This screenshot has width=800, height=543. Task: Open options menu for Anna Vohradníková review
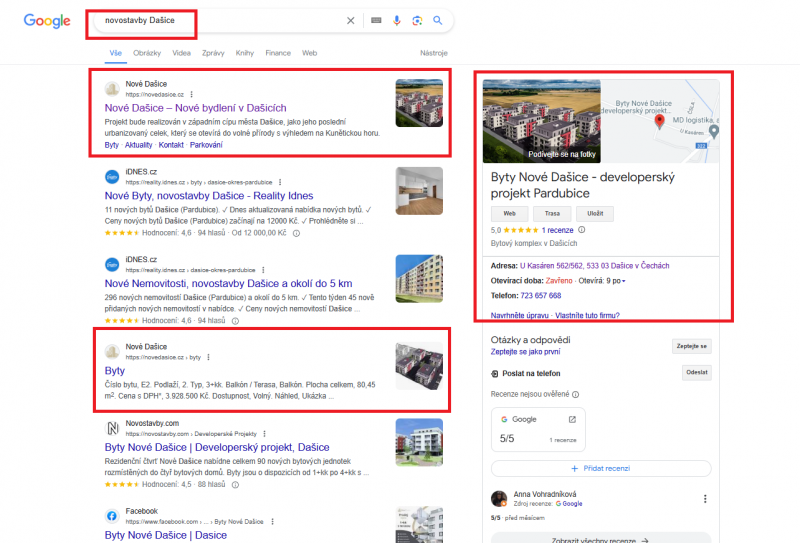coord(705,499)
